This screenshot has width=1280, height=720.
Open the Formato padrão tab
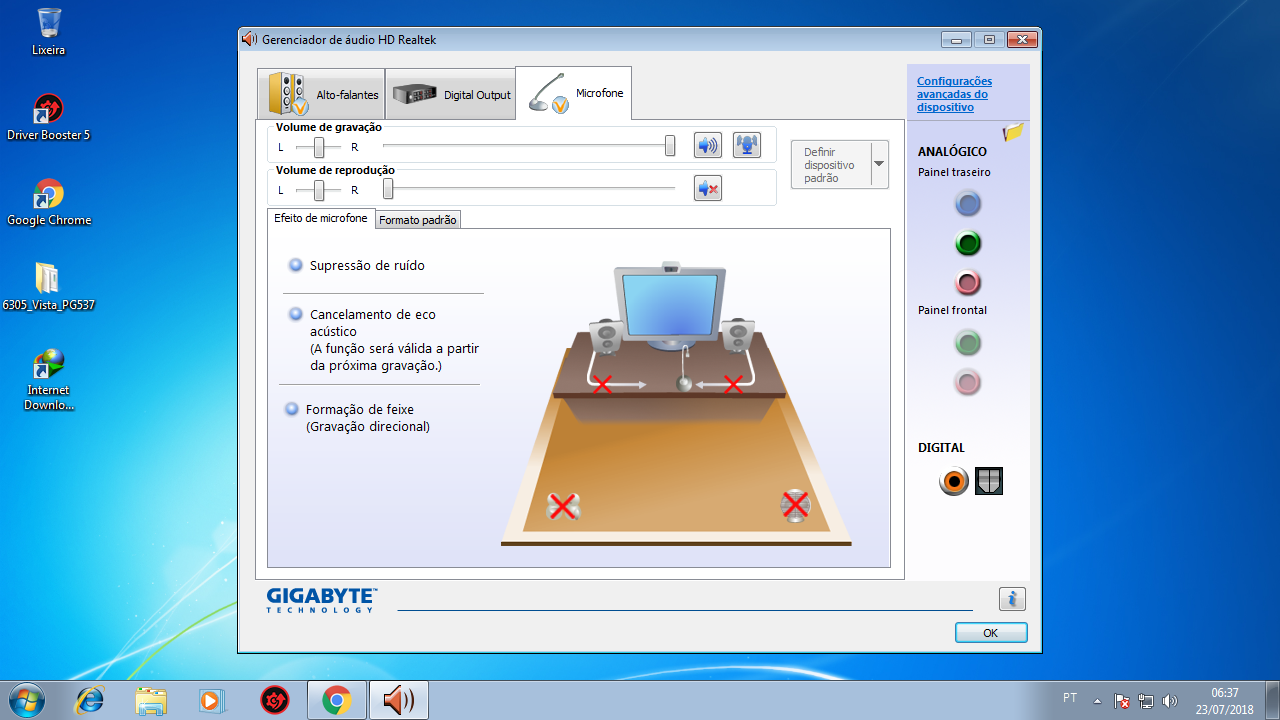418,220
